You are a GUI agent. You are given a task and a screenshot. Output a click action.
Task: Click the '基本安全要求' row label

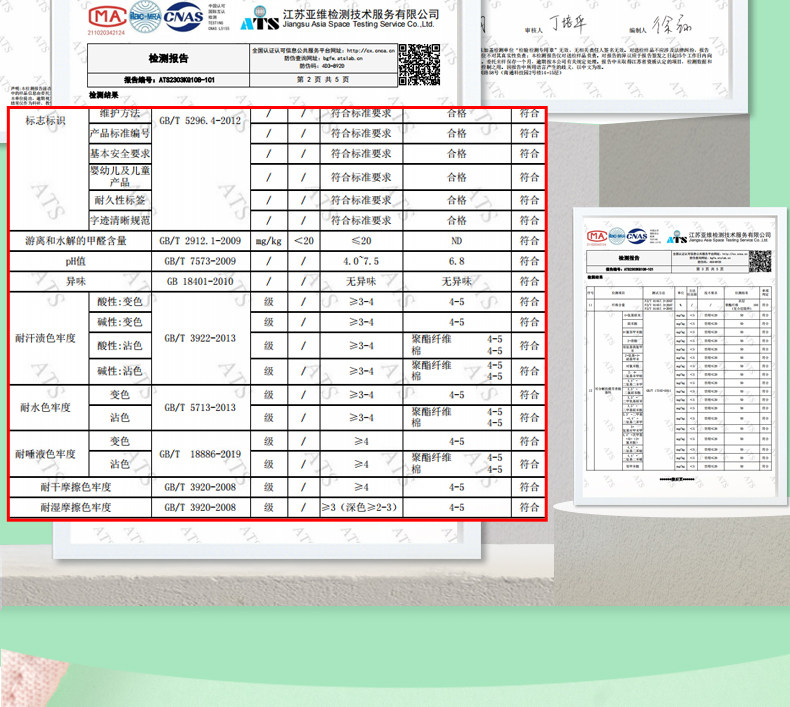click(120, 154)
